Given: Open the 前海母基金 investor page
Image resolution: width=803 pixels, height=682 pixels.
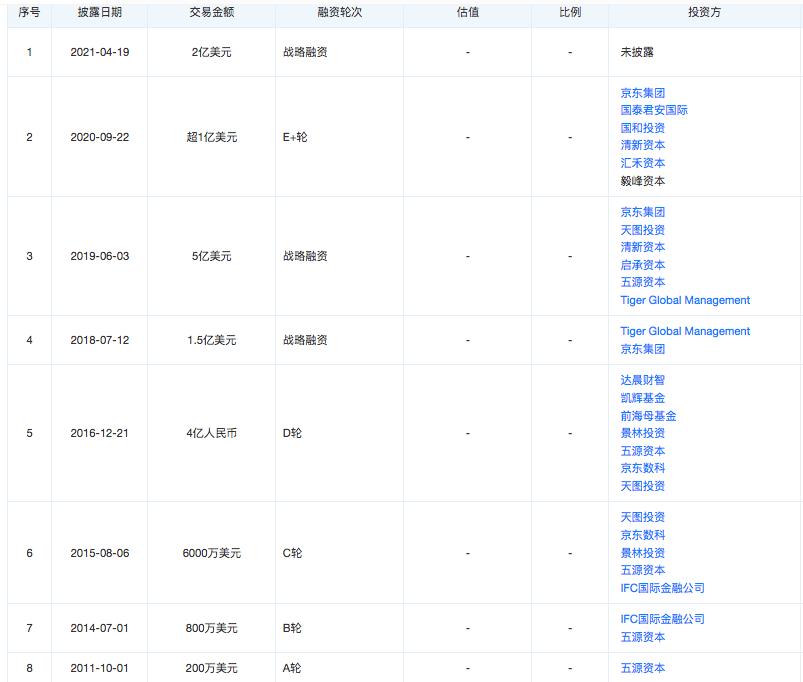Looking at the screenshot, I should (x=648, y=417).
